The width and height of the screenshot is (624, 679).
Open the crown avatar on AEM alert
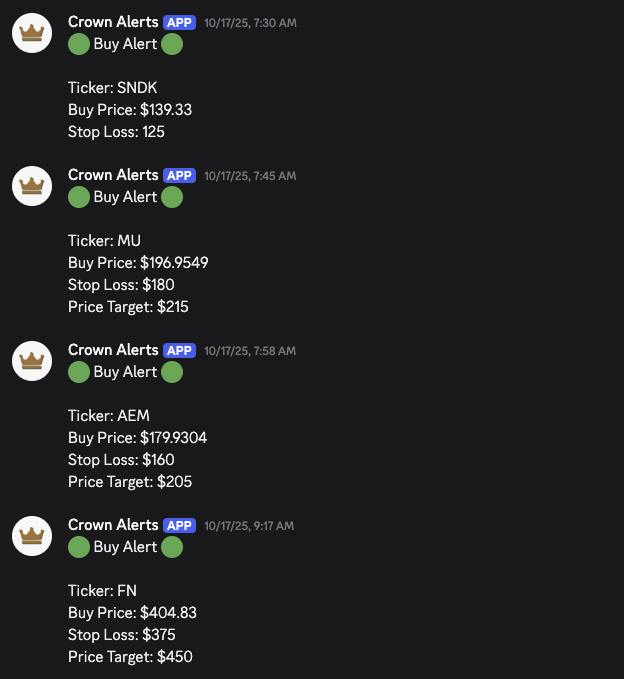tap(32, 361)
